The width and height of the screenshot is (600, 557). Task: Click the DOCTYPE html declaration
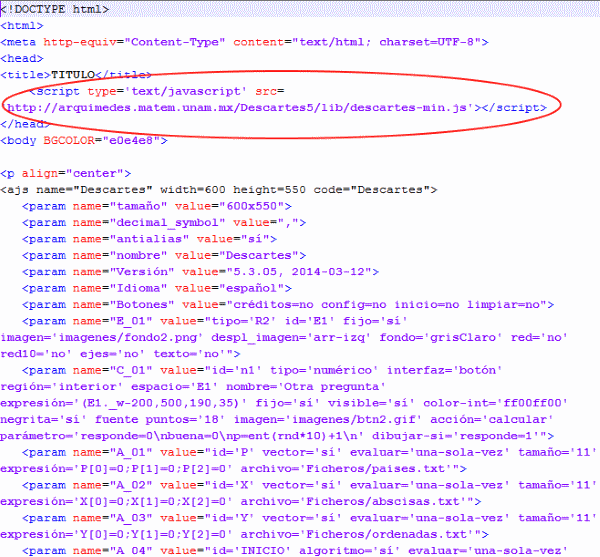(x=56, y=9)
